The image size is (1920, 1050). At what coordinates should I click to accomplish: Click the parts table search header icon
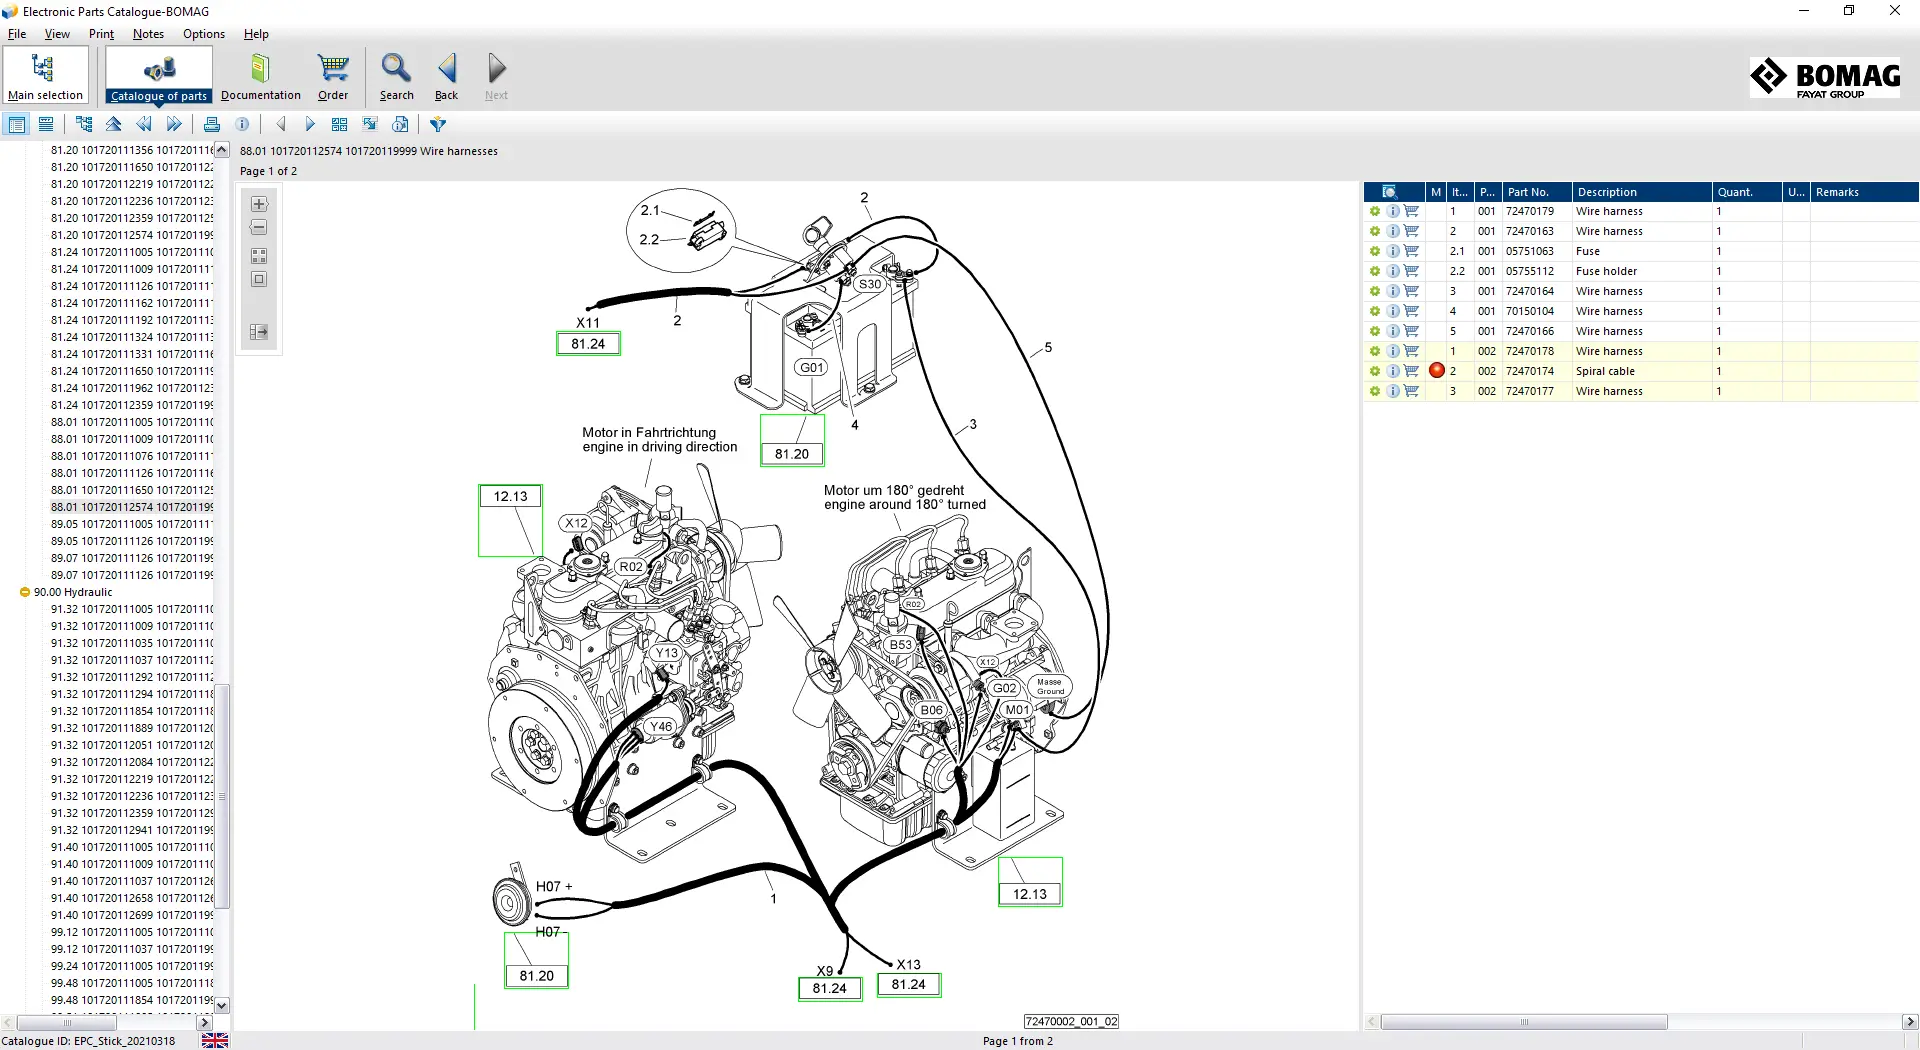click(x=1389, y=192)
